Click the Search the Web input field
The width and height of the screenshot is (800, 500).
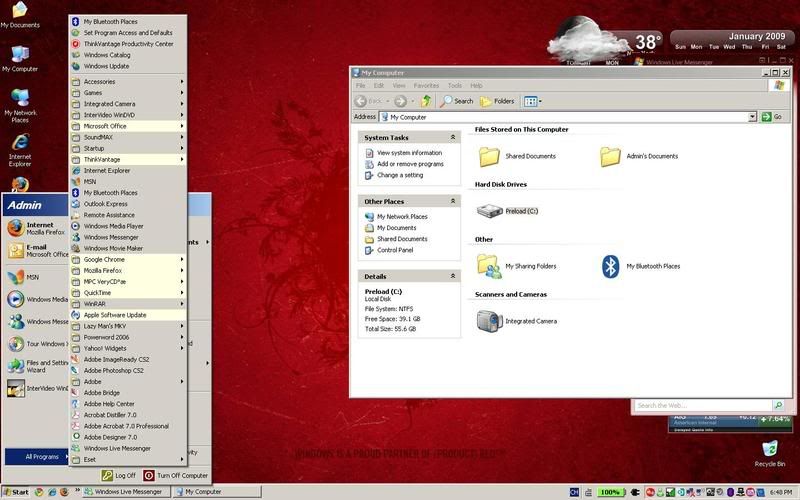click(703, 405)
